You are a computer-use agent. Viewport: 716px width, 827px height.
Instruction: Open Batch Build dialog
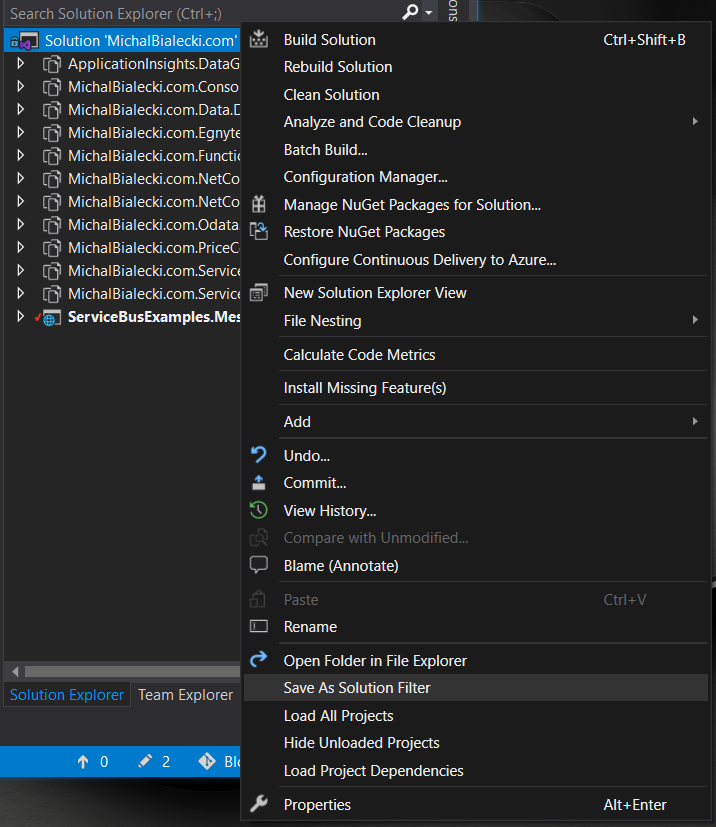[x=476, y=149]
